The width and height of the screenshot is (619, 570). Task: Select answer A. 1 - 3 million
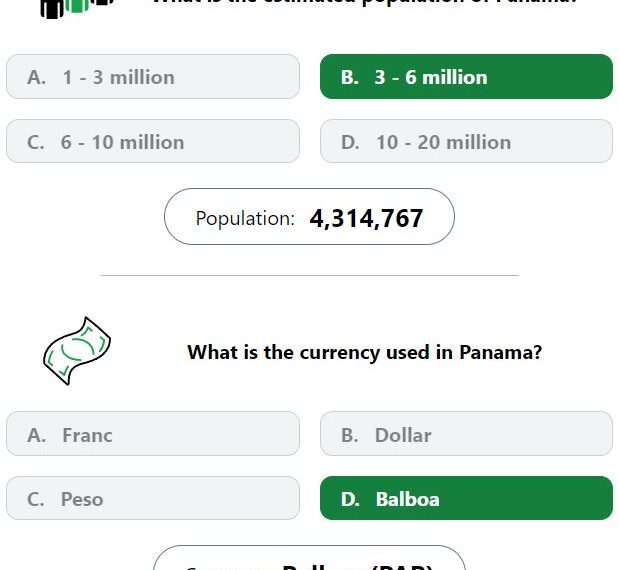tap(153, 77)
